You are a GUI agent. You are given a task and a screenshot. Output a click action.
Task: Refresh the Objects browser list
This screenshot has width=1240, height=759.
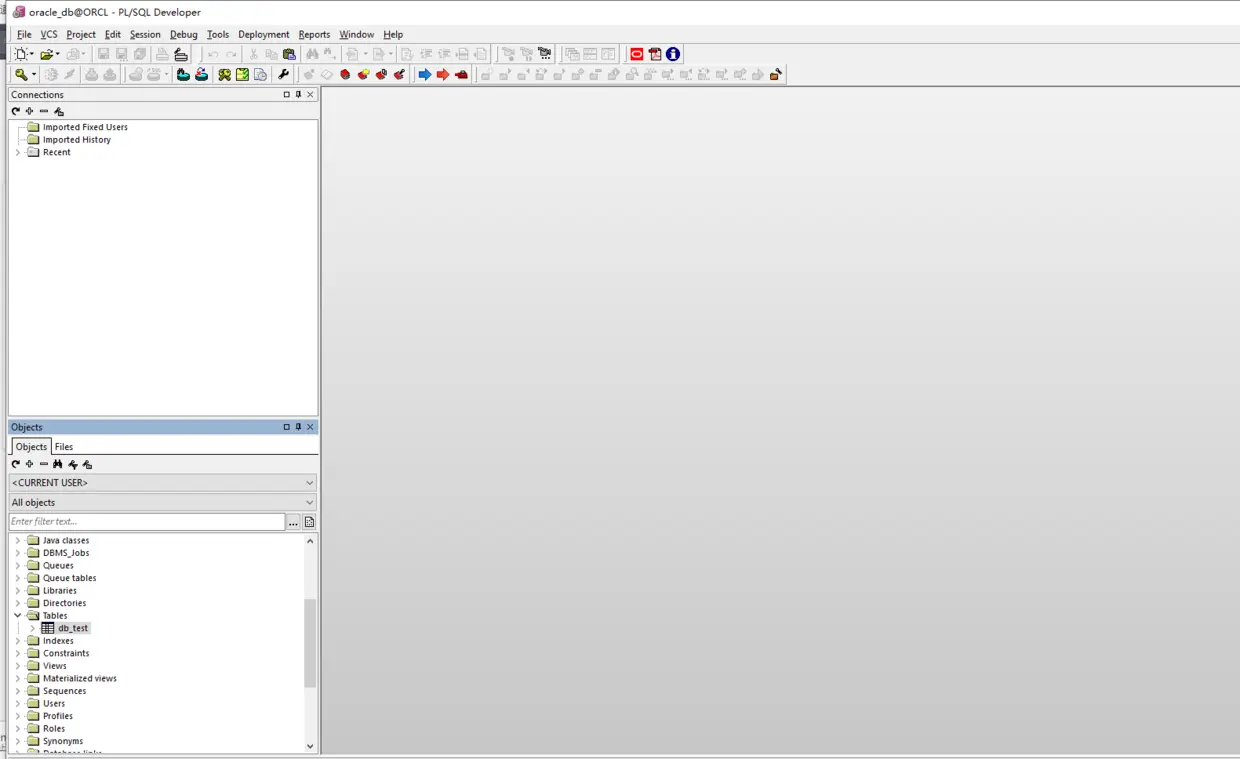click(16, 464)
